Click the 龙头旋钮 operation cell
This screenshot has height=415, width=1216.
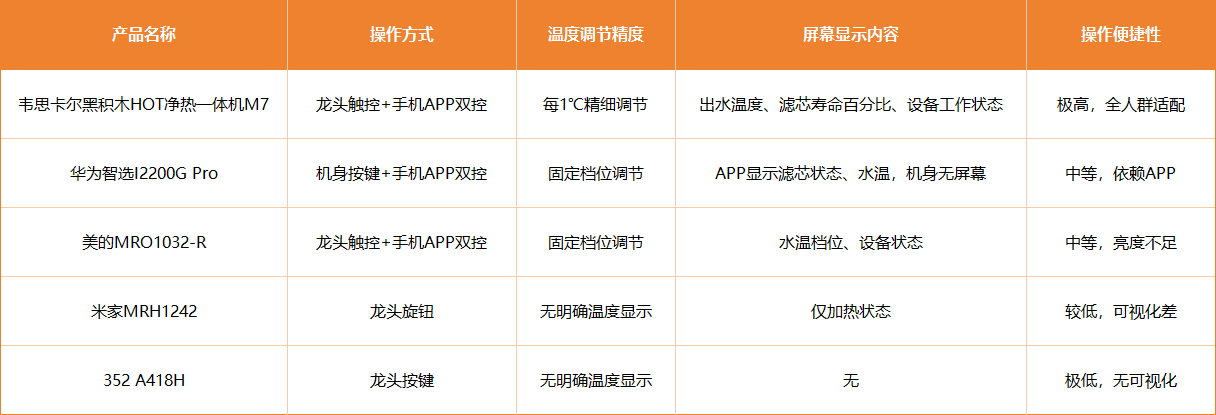(401, 311)
